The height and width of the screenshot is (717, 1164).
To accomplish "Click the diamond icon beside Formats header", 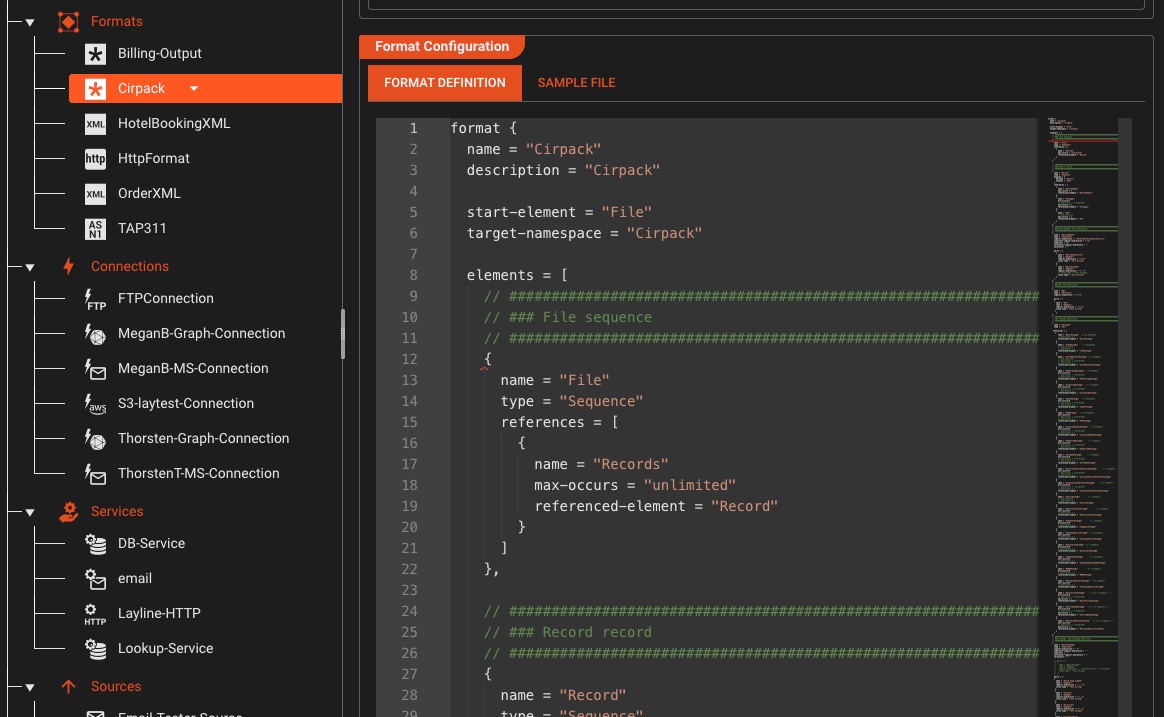I will 68,21.
